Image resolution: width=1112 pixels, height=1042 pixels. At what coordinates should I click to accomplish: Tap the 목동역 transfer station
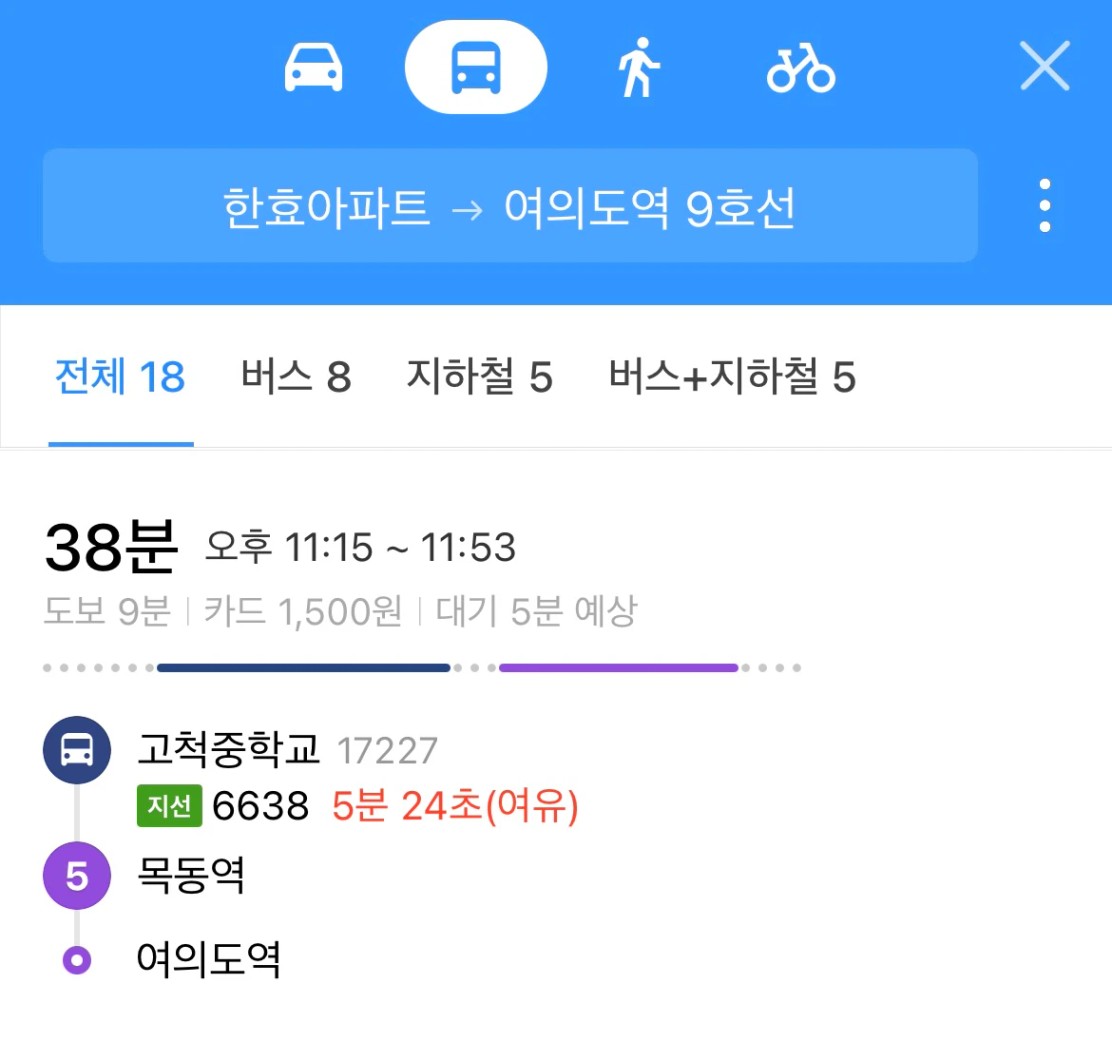click(x=191, y=875)
